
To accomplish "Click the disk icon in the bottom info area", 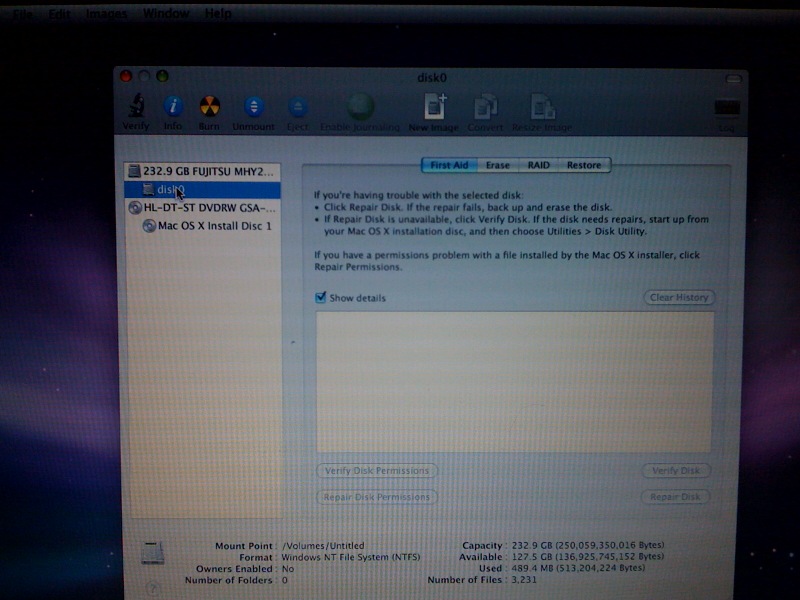I will pyautogui.click(x=153, y=553).
